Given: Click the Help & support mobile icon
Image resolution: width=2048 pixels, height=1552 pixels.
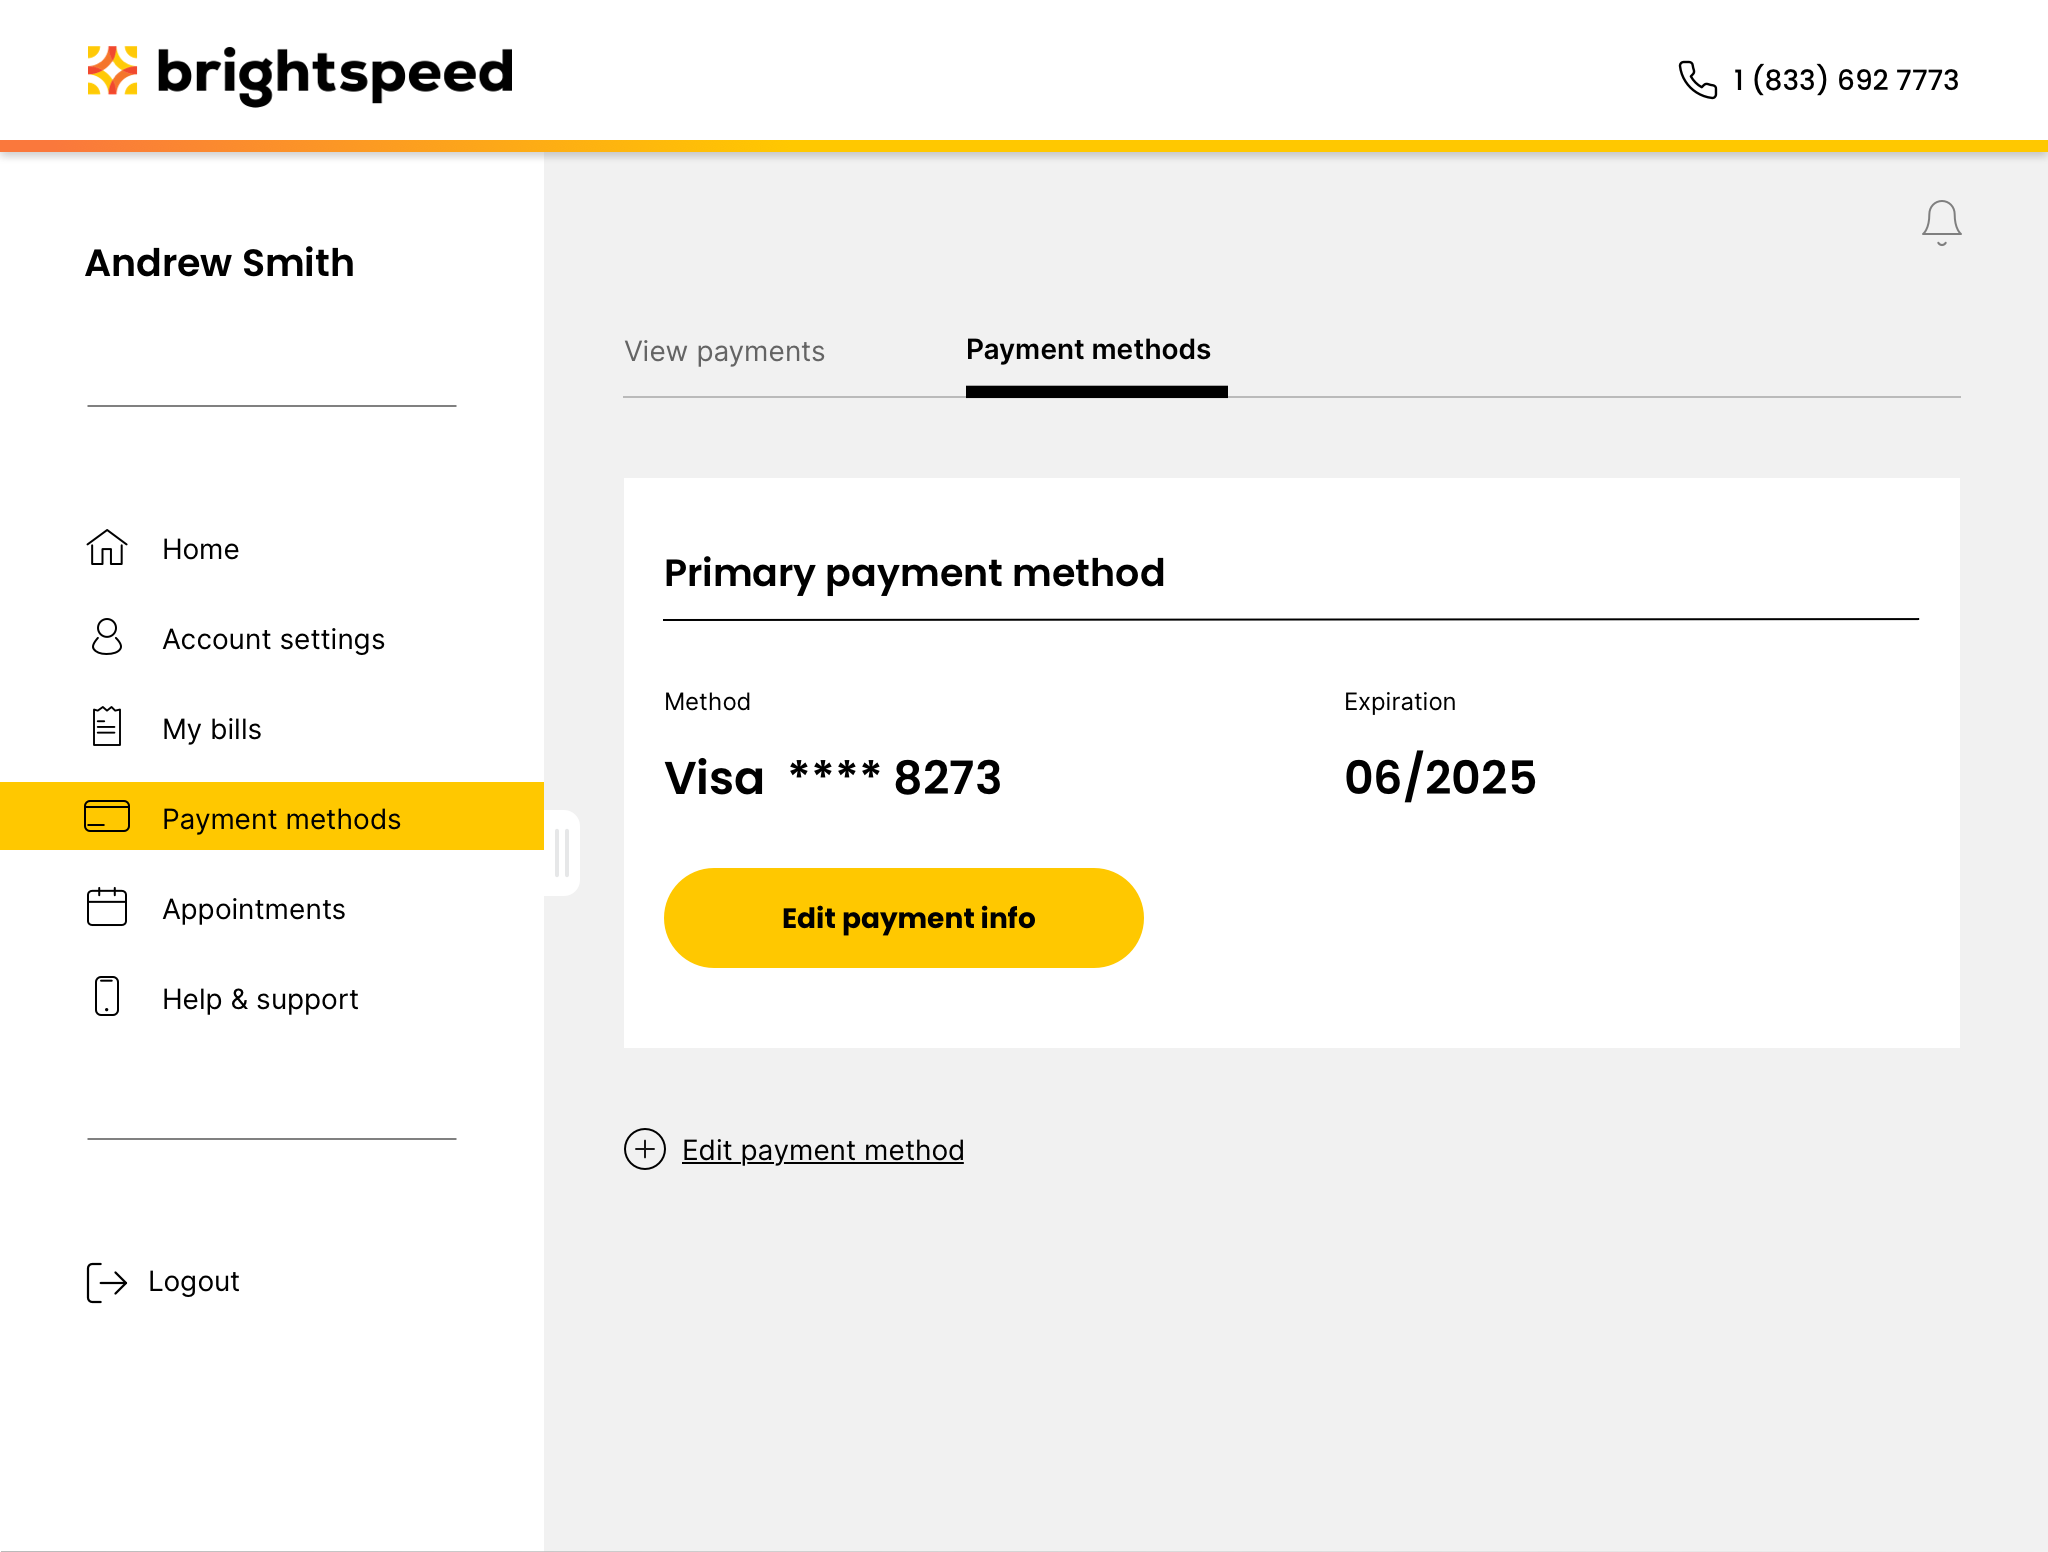Looking at the screenshot, I should tap(108, 998).
